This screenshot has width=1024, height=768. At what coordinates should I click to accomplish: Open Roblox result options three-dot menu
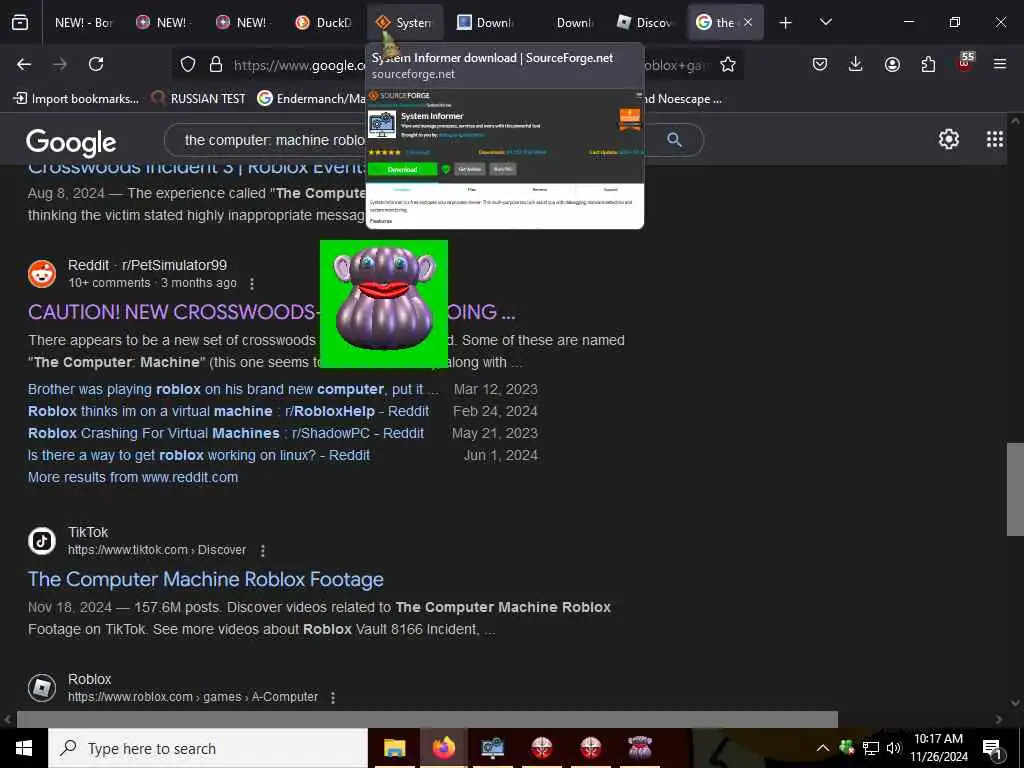click(x=333, y=697)
